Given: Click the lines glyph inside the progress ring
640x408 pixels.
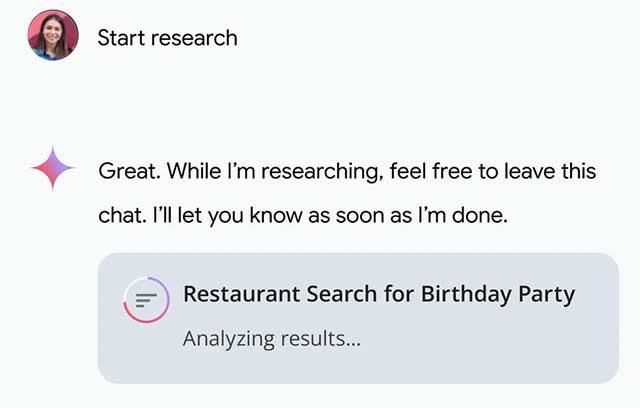Looking at the screenshot, I should click(146, 299).
